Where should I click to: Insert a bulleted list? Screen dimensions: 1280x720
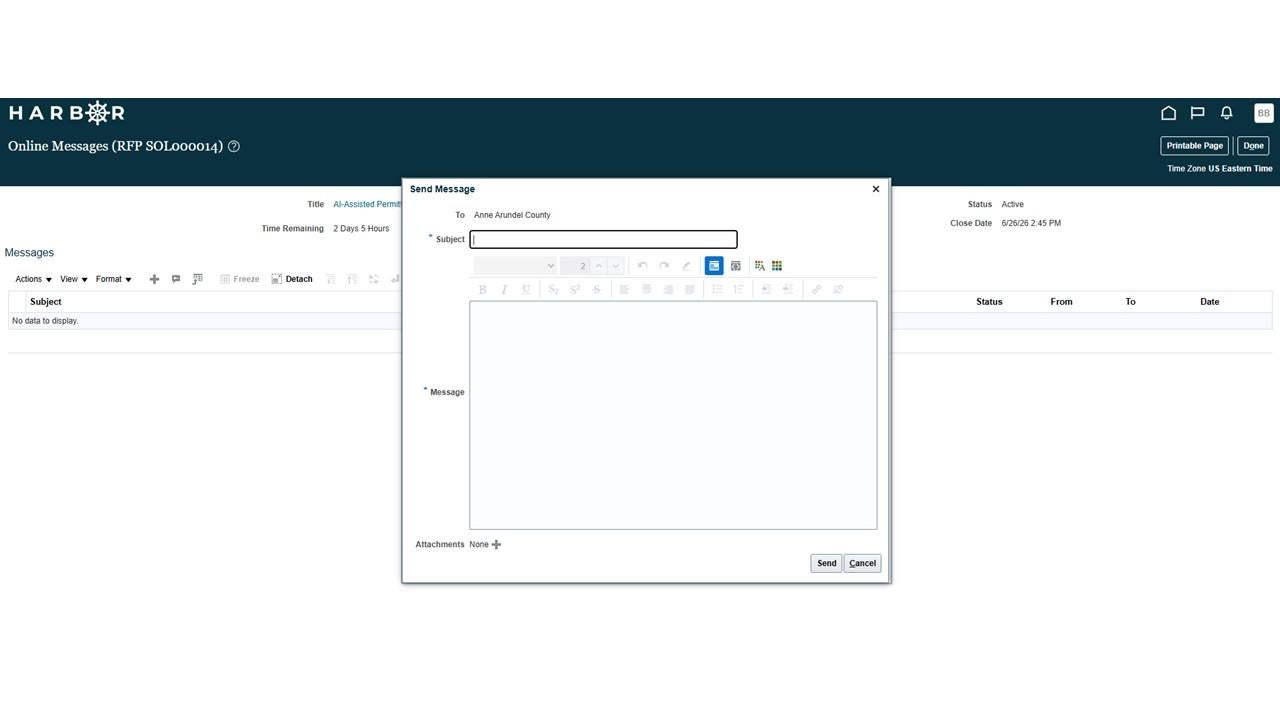(717, 289)
